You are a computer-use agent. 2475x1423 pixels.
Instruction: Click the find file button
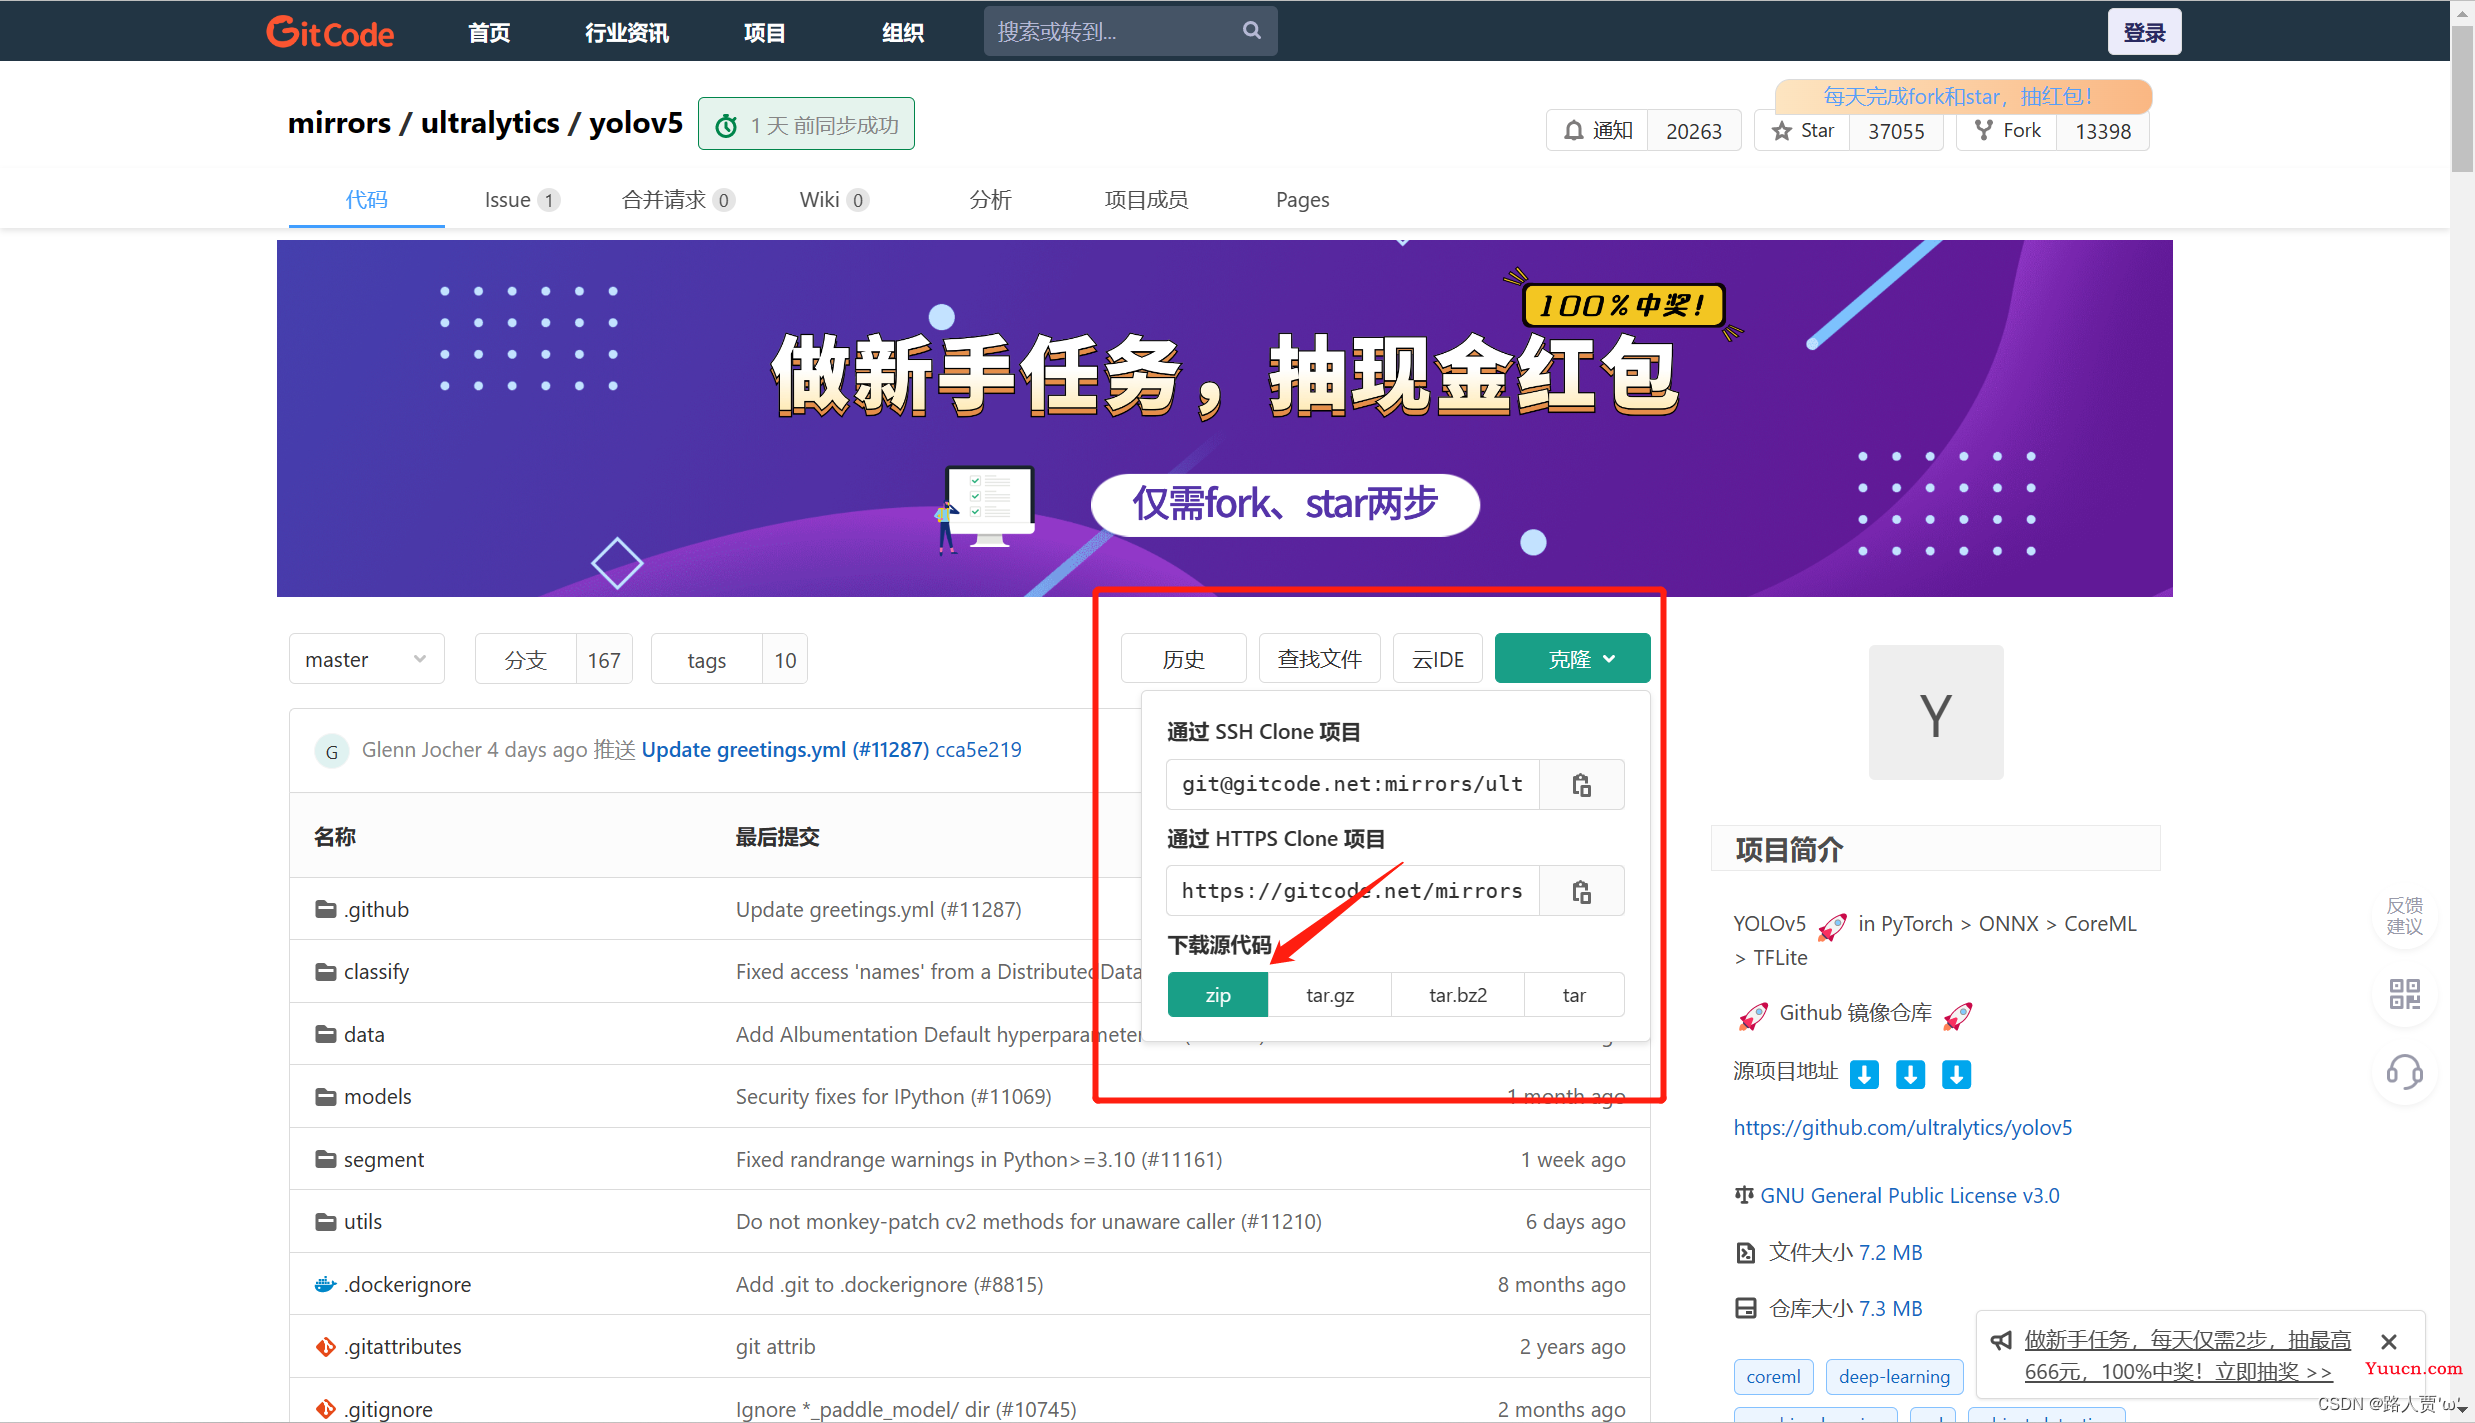coord(1319,659)
